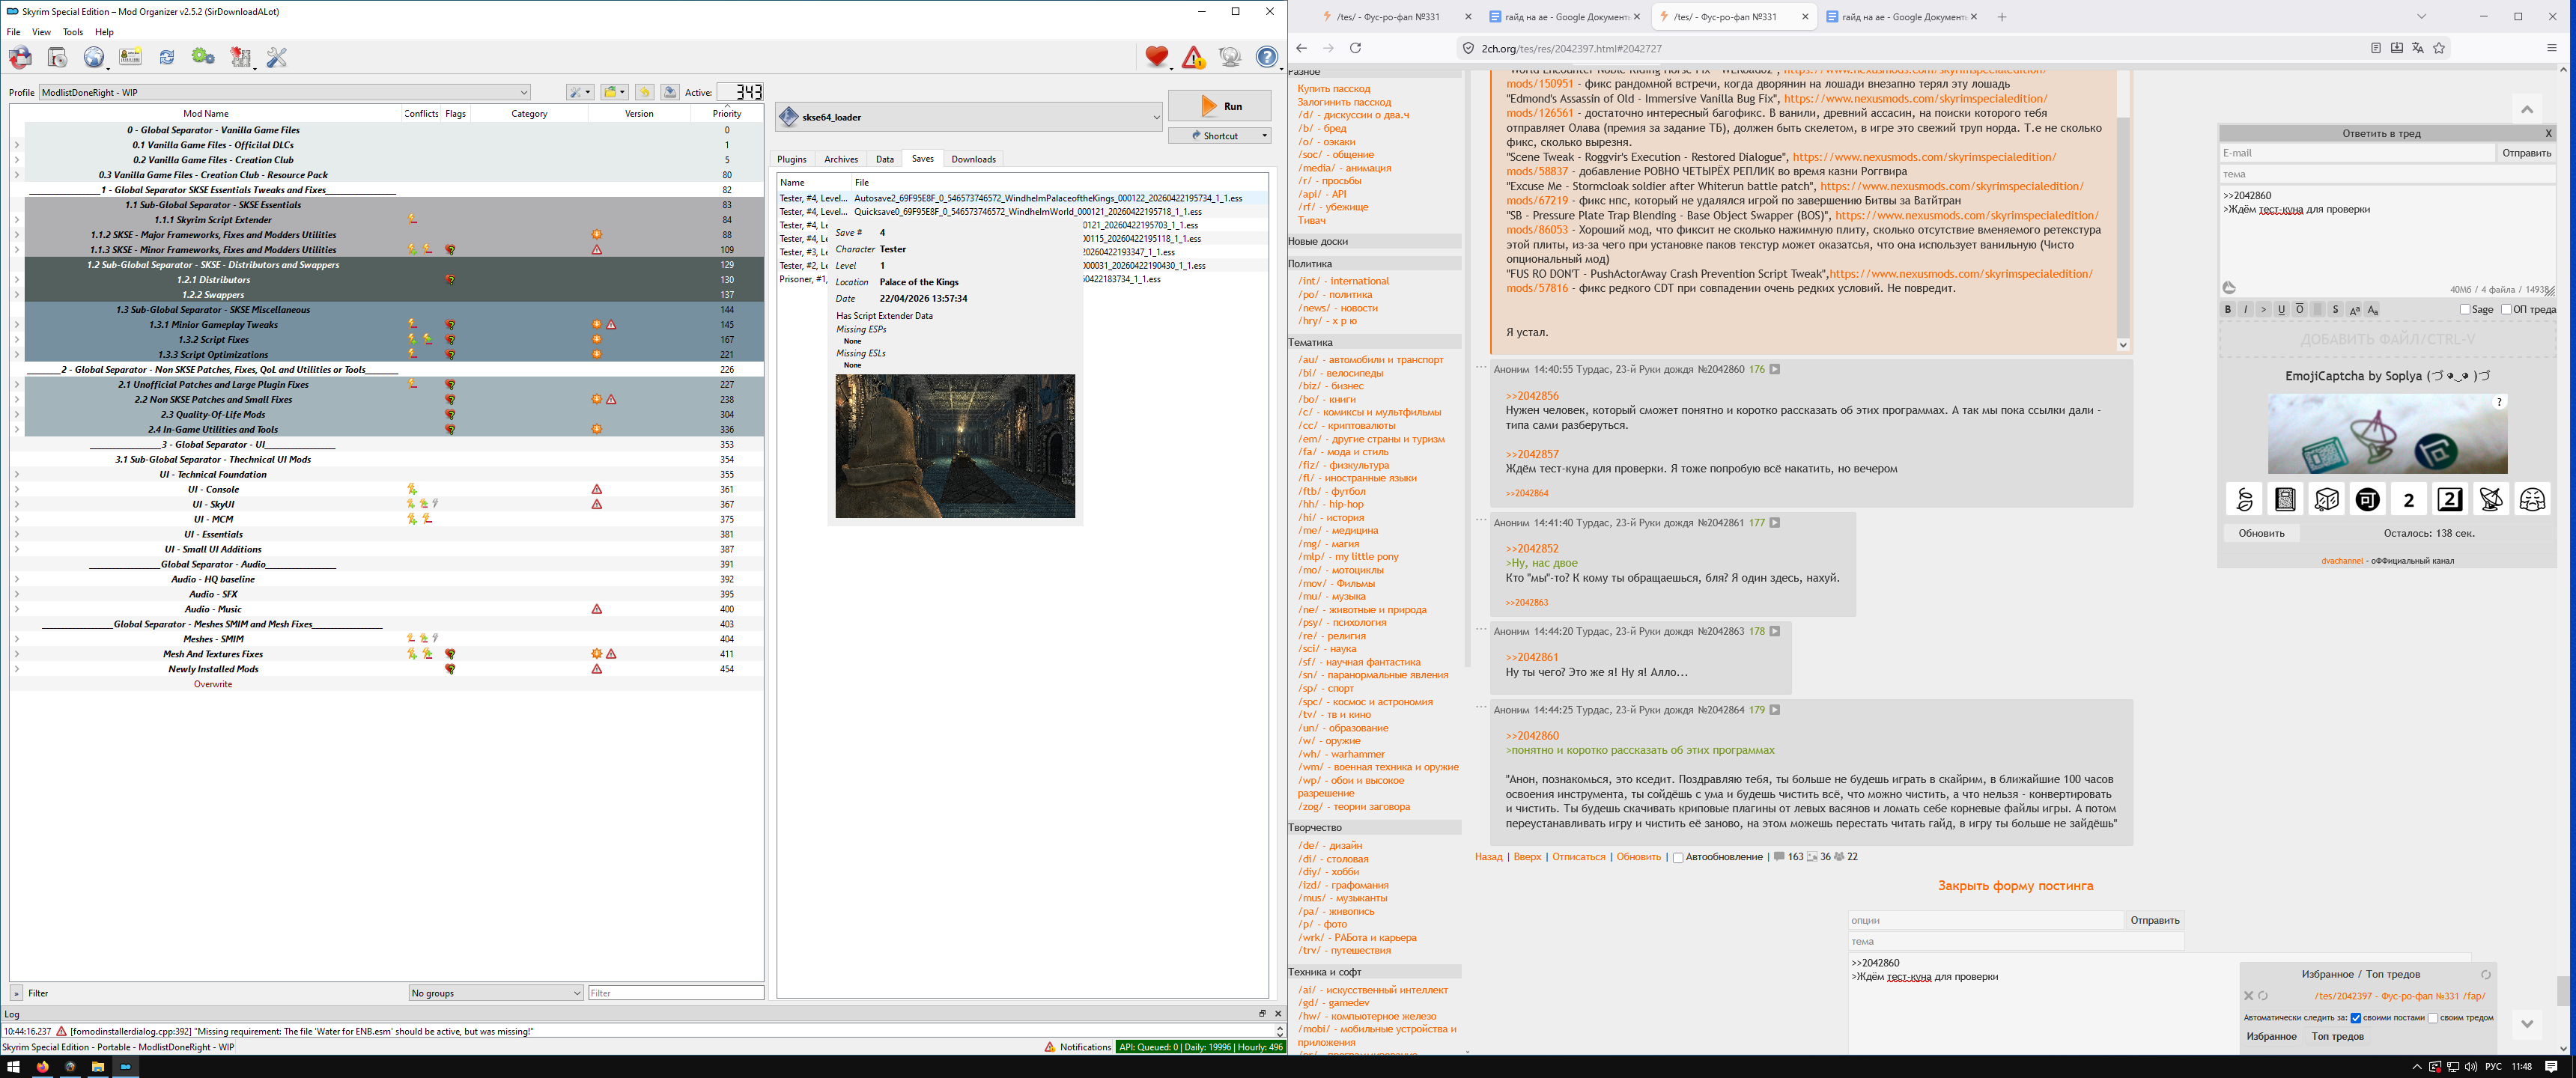Open Firefox from the Windows taskbar
This screenshot has height=1078, width=2576.
click(42, 1067)
